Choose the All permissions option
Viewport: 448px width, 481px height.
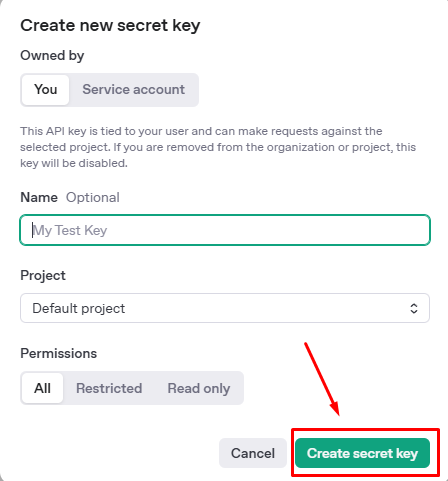[42, 388]
